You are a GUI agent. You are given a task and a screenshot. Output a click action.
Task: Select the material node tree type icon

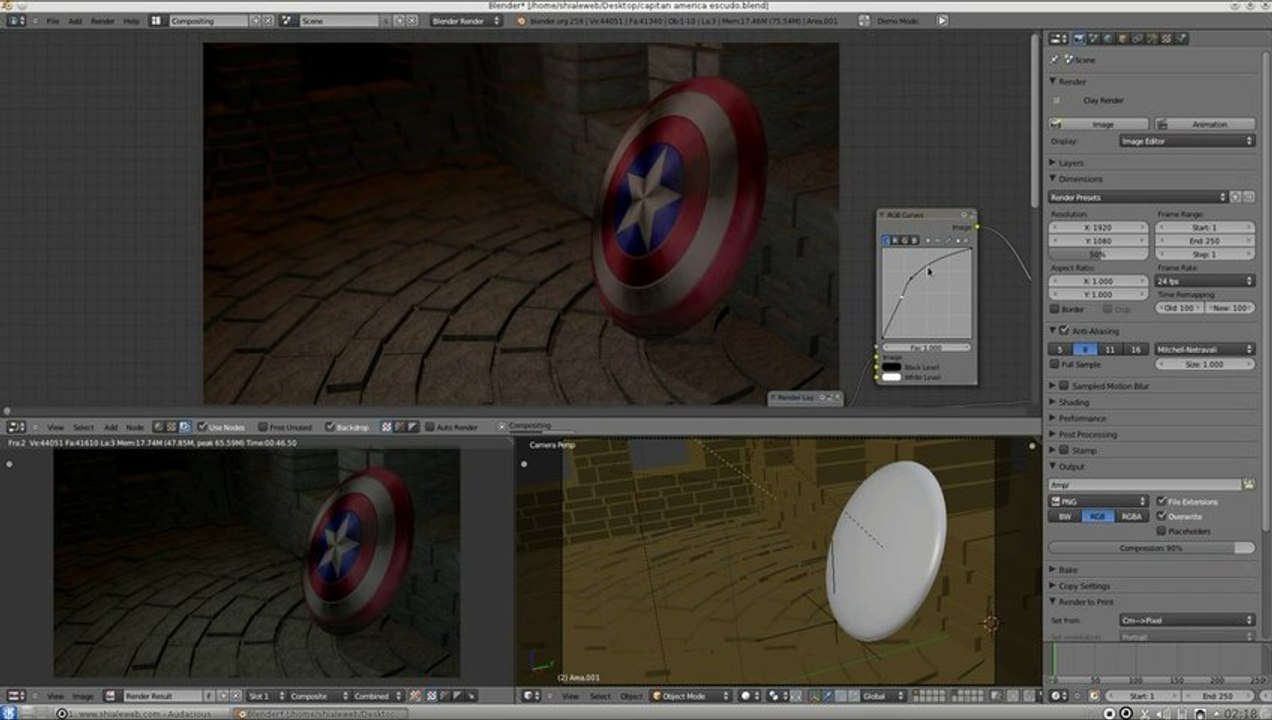[x=158, y=427]
